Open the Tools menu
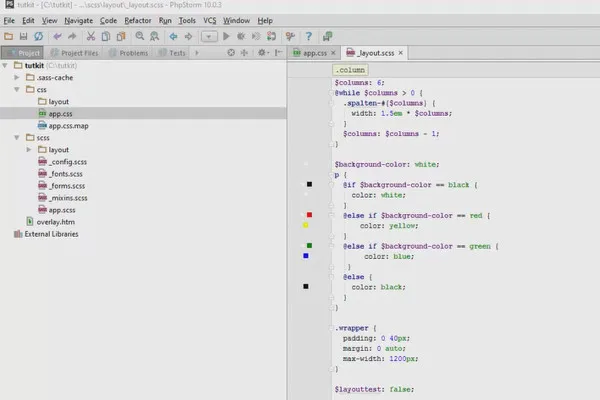The height and width of the screenshot is (400, 600). tap(187, 21)
